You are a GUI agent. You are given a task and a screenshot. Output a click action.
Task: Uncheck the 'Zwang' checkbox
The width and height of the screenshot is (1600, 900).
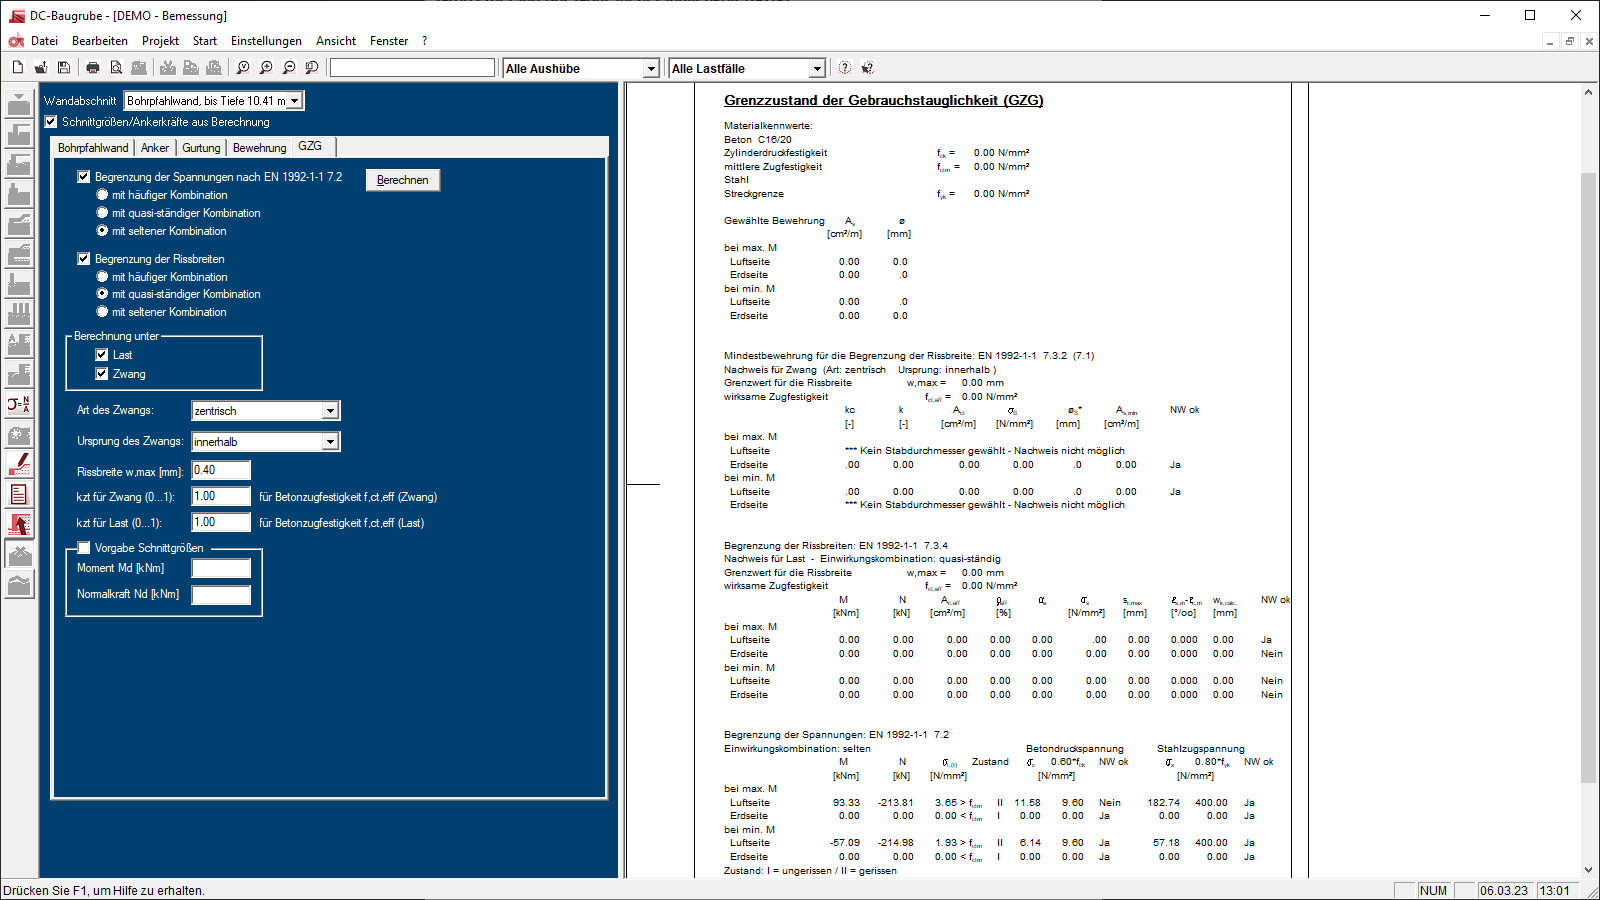[x=102, y=374]
